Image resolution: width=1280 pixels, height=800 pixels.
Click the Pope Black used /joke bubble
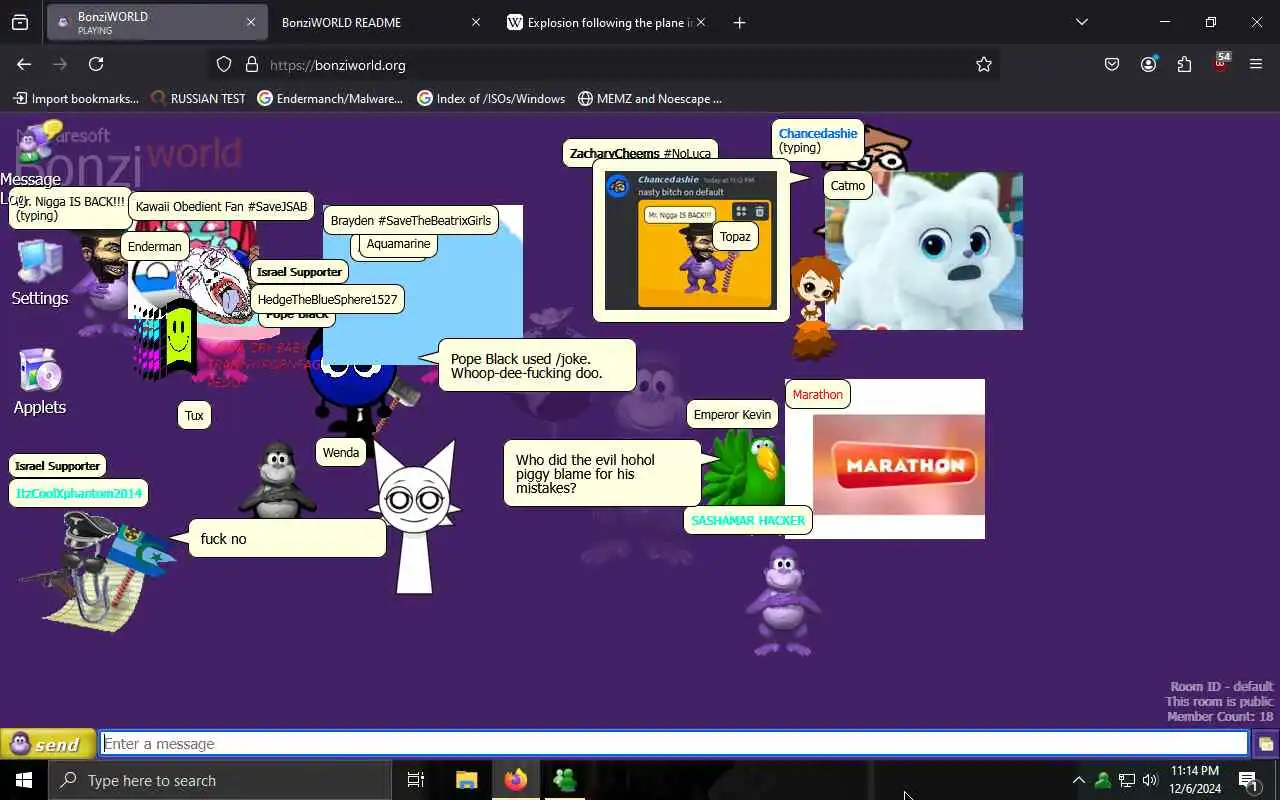[x=537, y=366]
